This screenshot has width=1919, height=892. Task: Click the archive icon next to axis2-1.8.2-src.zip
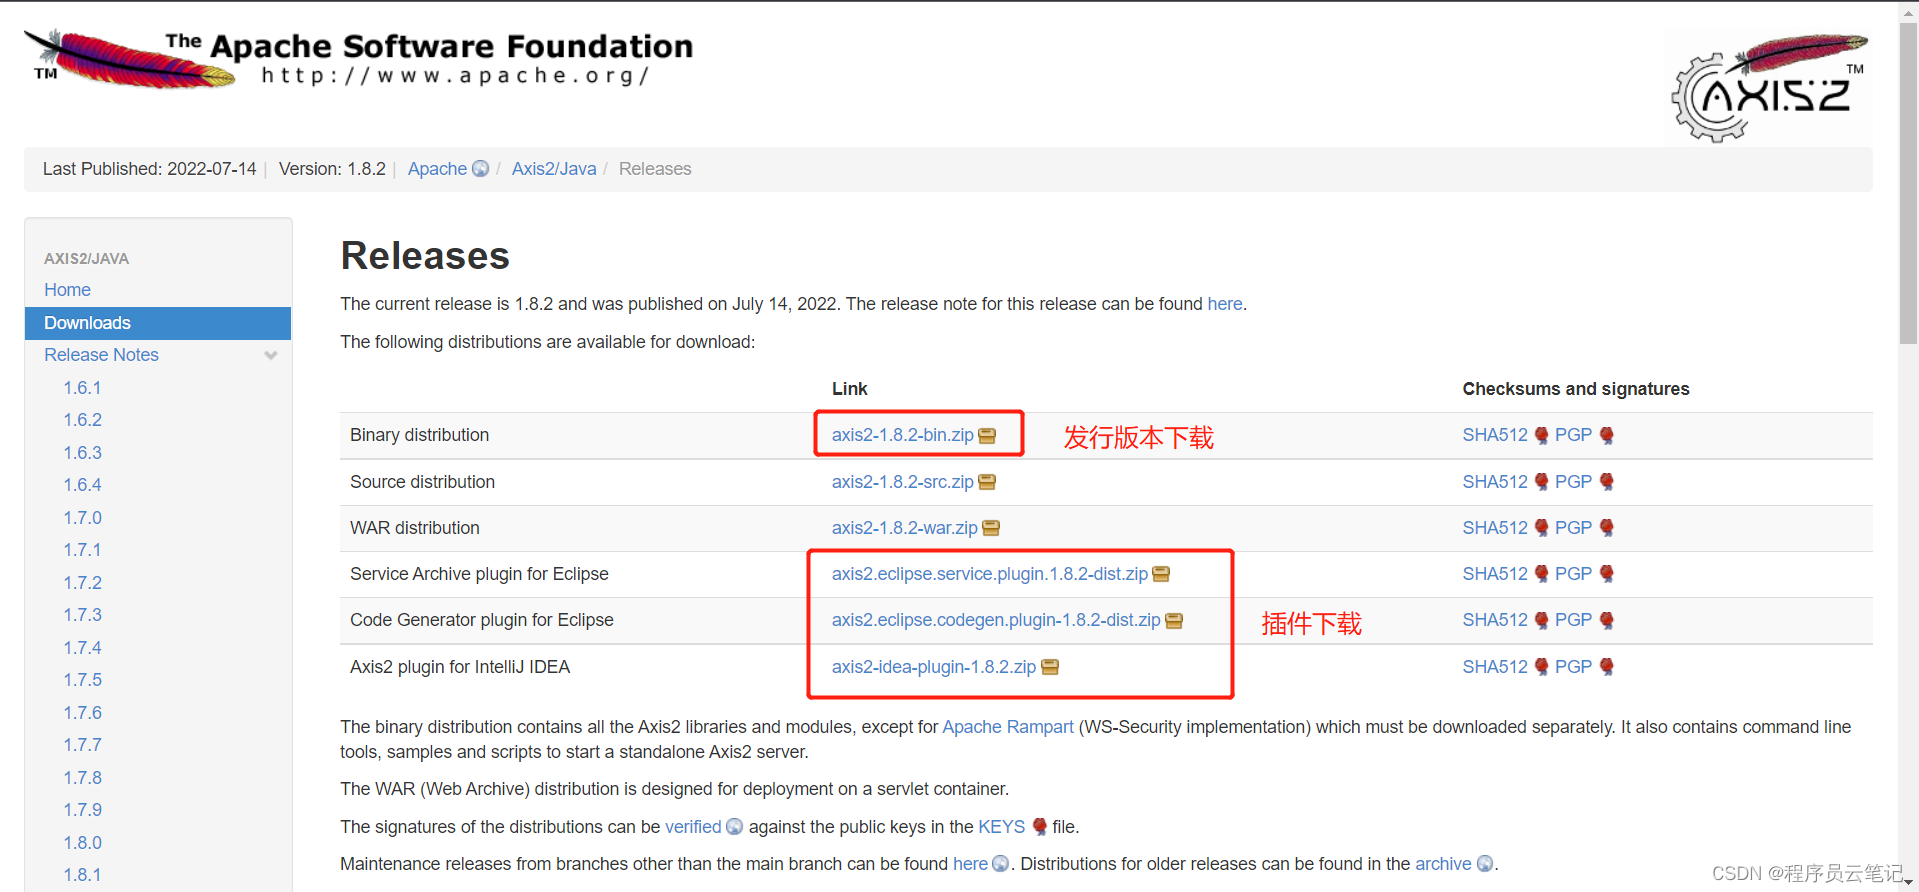tap(987, 482)
